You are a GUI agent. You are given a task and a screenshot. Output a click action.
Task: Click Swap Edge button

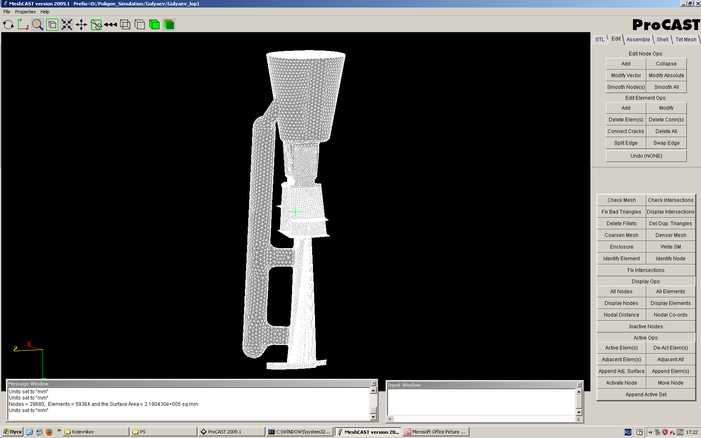coord(666,143)
